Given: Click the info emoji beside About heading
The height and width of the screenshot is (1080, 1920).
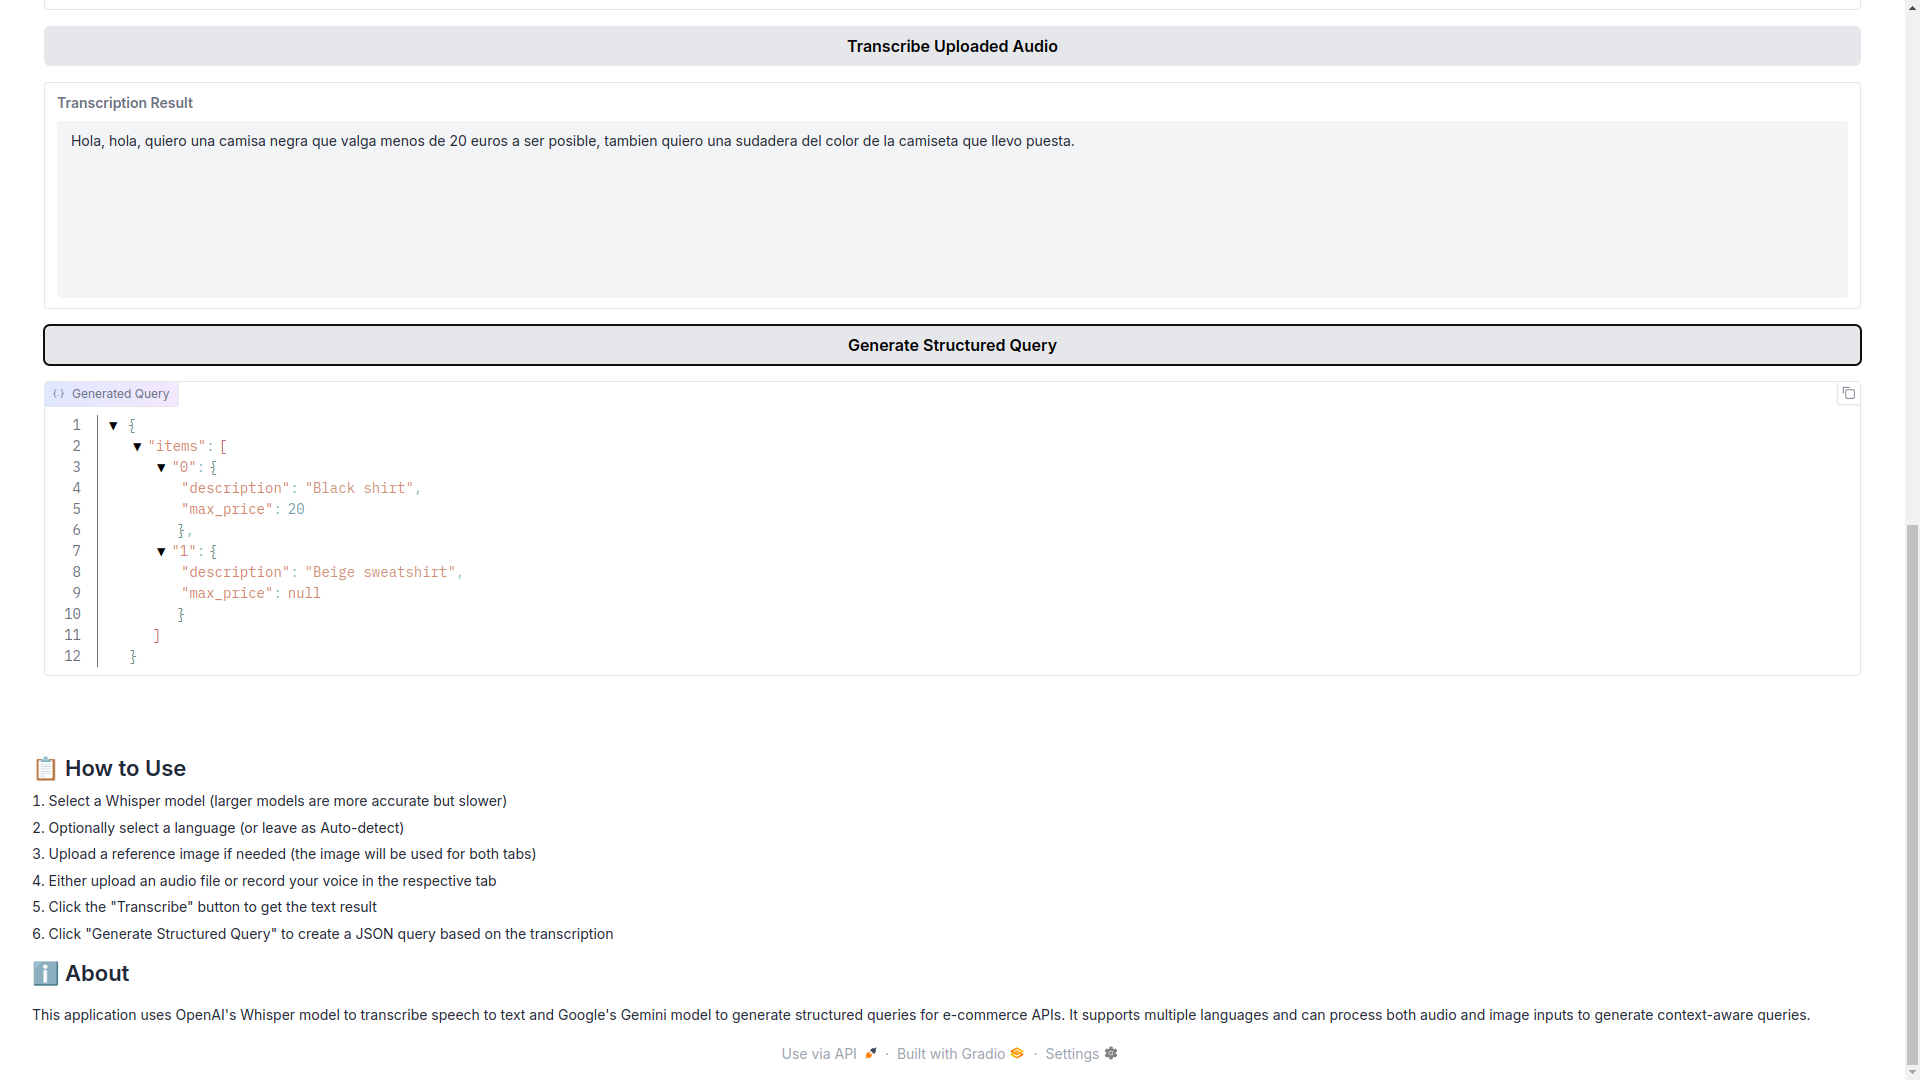Looking at the screenshot, I should click(x=45, y=973).
